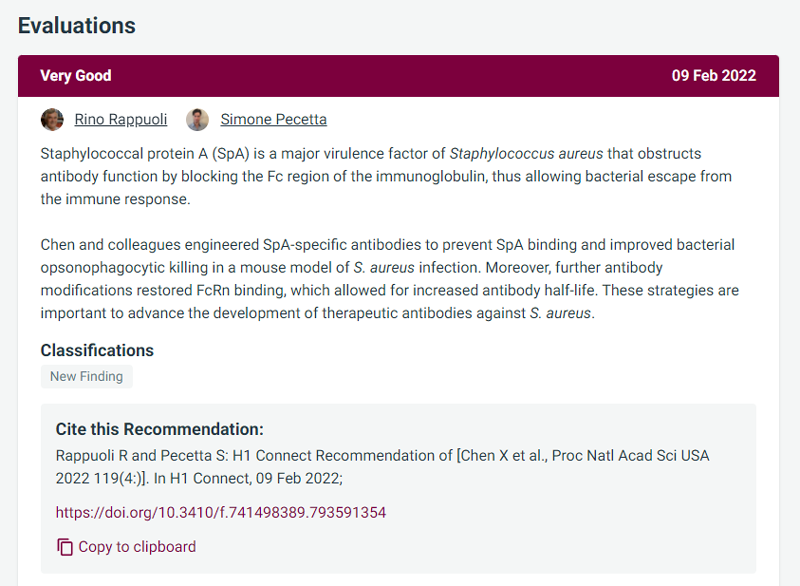800x586 pixels.
Task: Click the copy to clipboard icon
Action: coord(65,547)
